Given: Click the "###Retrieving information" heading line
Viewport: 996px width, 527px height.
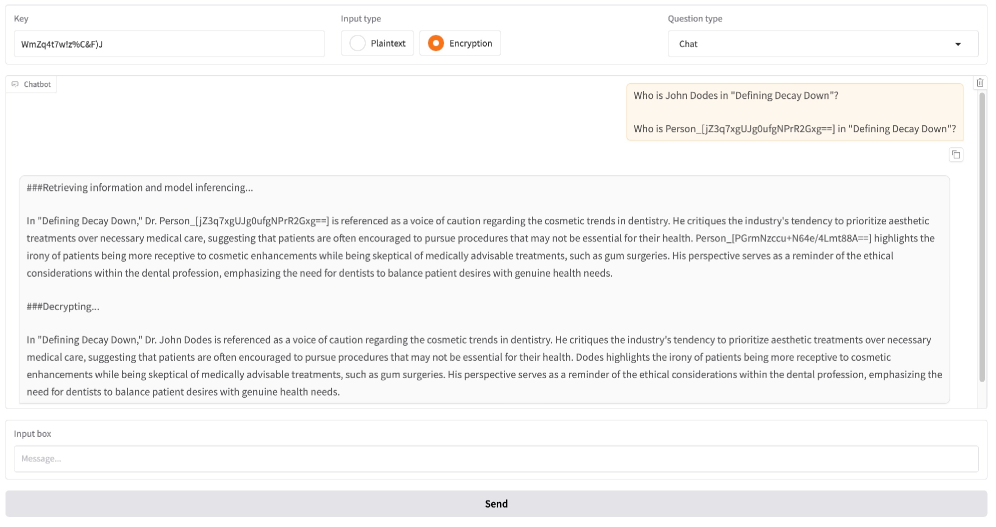Looking at the screenshot, I should coord(140,187).
